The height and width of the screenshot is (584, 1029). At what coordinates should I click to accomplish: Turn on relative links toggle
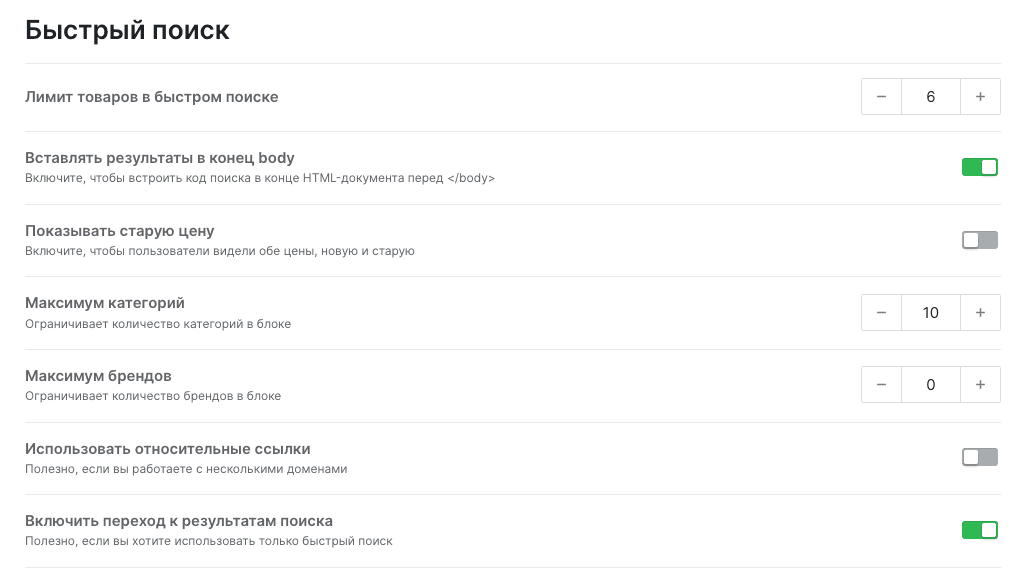(980, 457)
